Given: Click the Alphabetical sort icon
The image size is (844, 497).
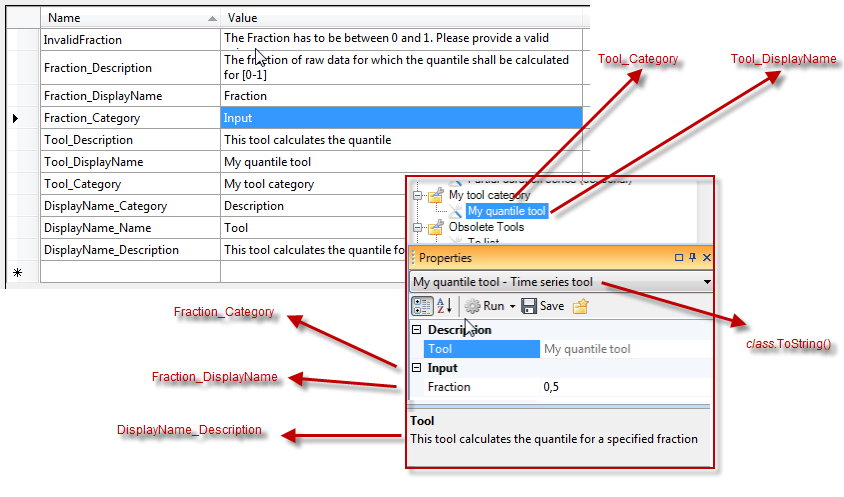Looking at the screenshot, I should pos(446,306).
